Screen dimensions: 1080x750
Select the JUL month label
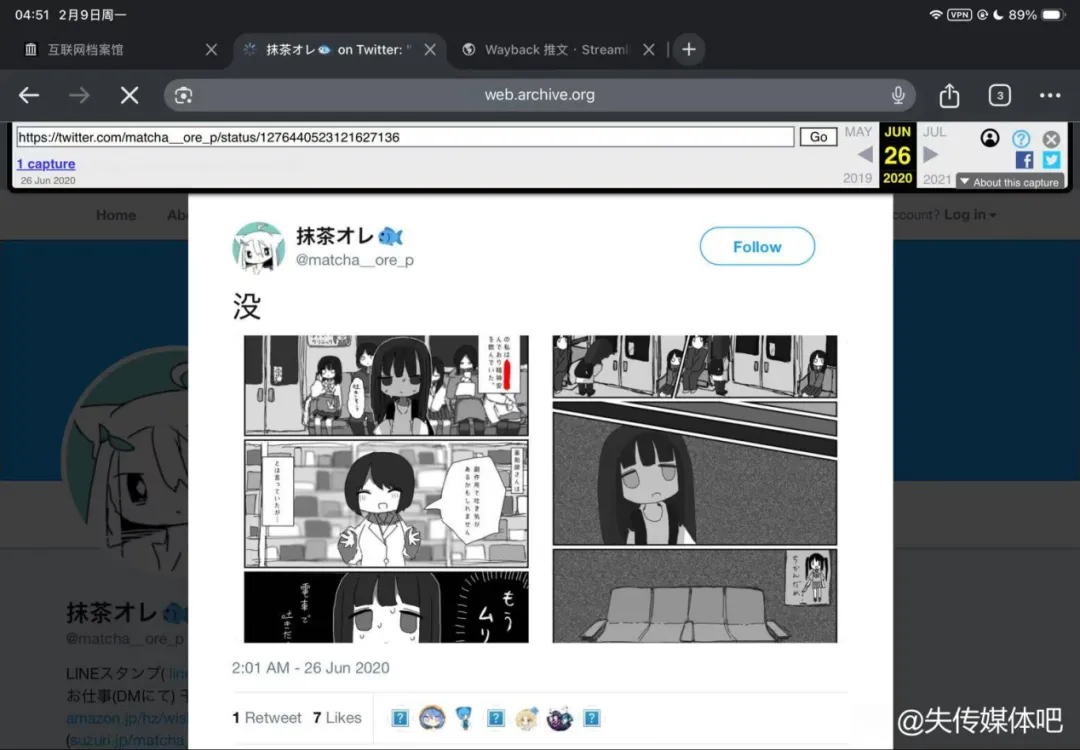(935, 132)
